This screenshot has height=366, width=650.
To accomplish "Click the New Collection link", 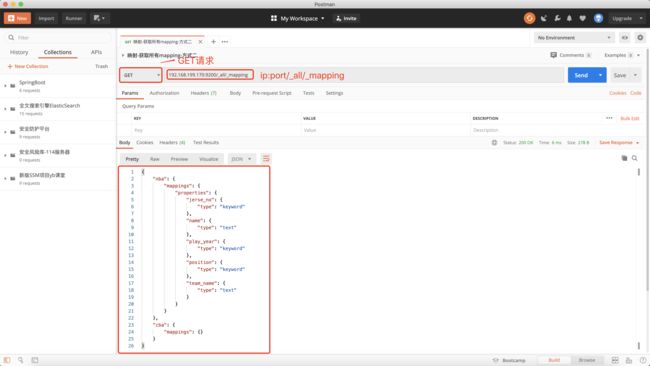I will pos(28,66).
